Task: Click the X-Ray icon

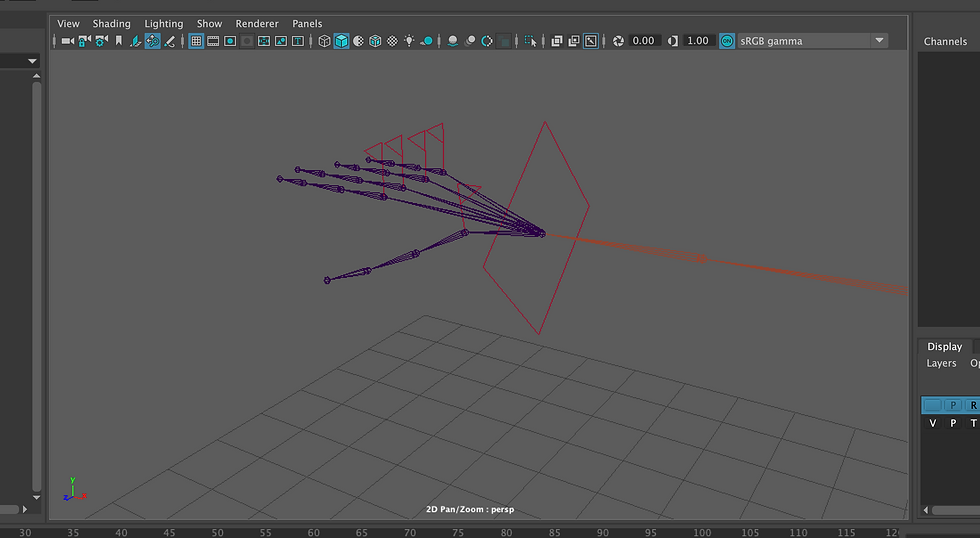Action: click(557, 41)
